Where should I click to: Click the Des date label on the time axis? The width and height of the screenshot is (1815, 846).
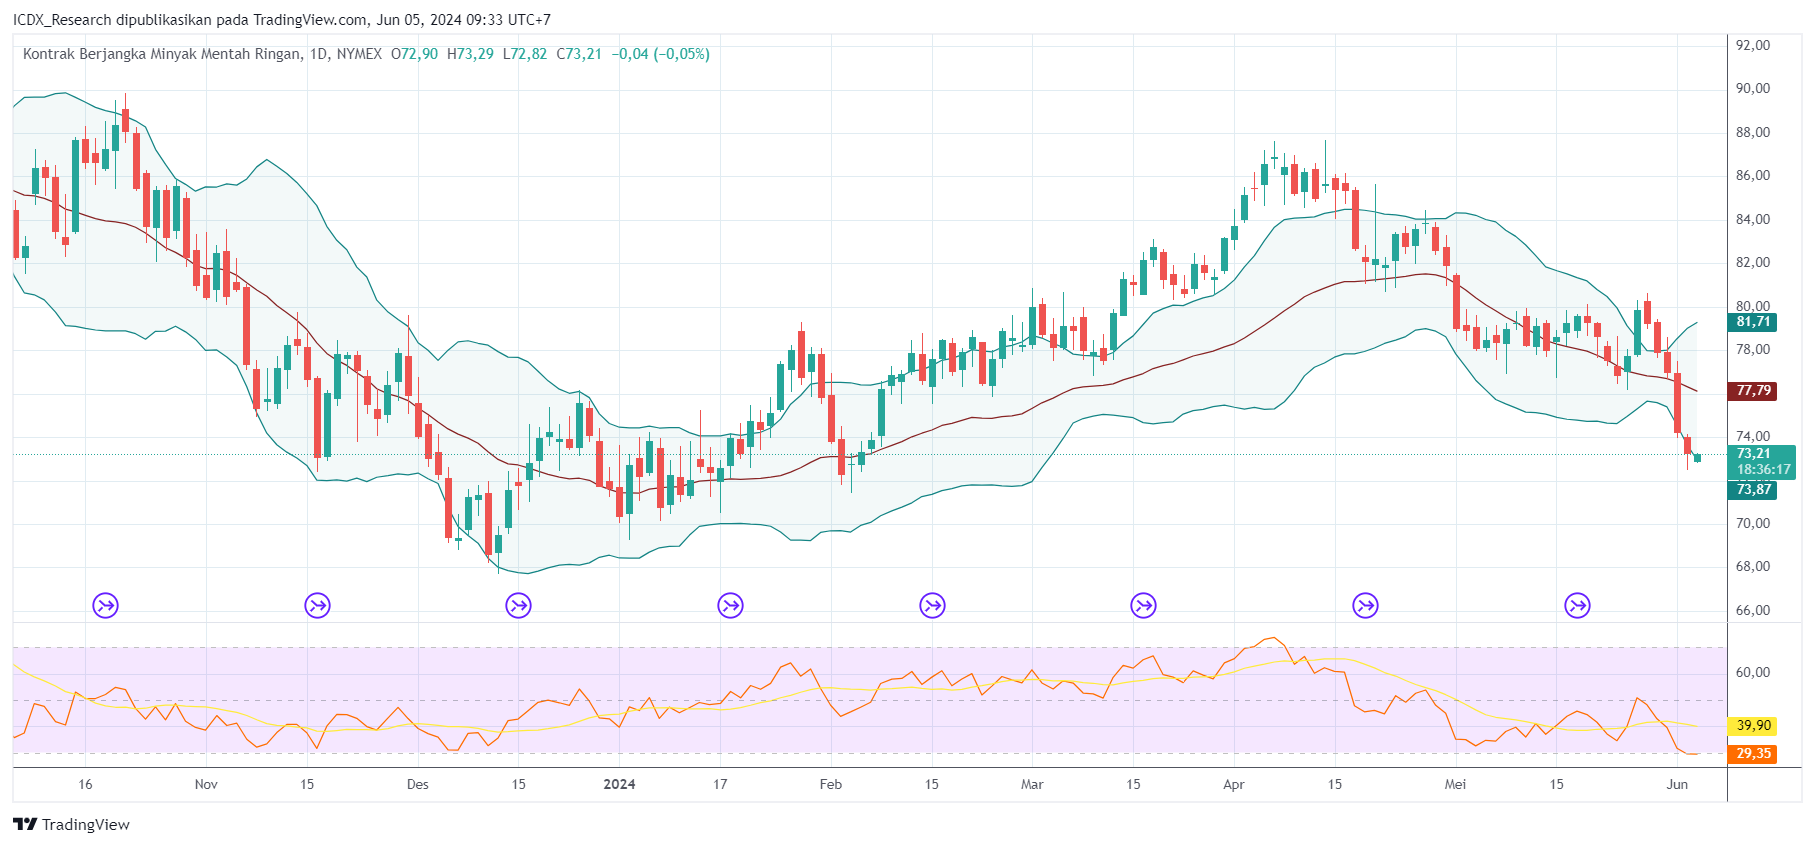click(x=418, y=784)
